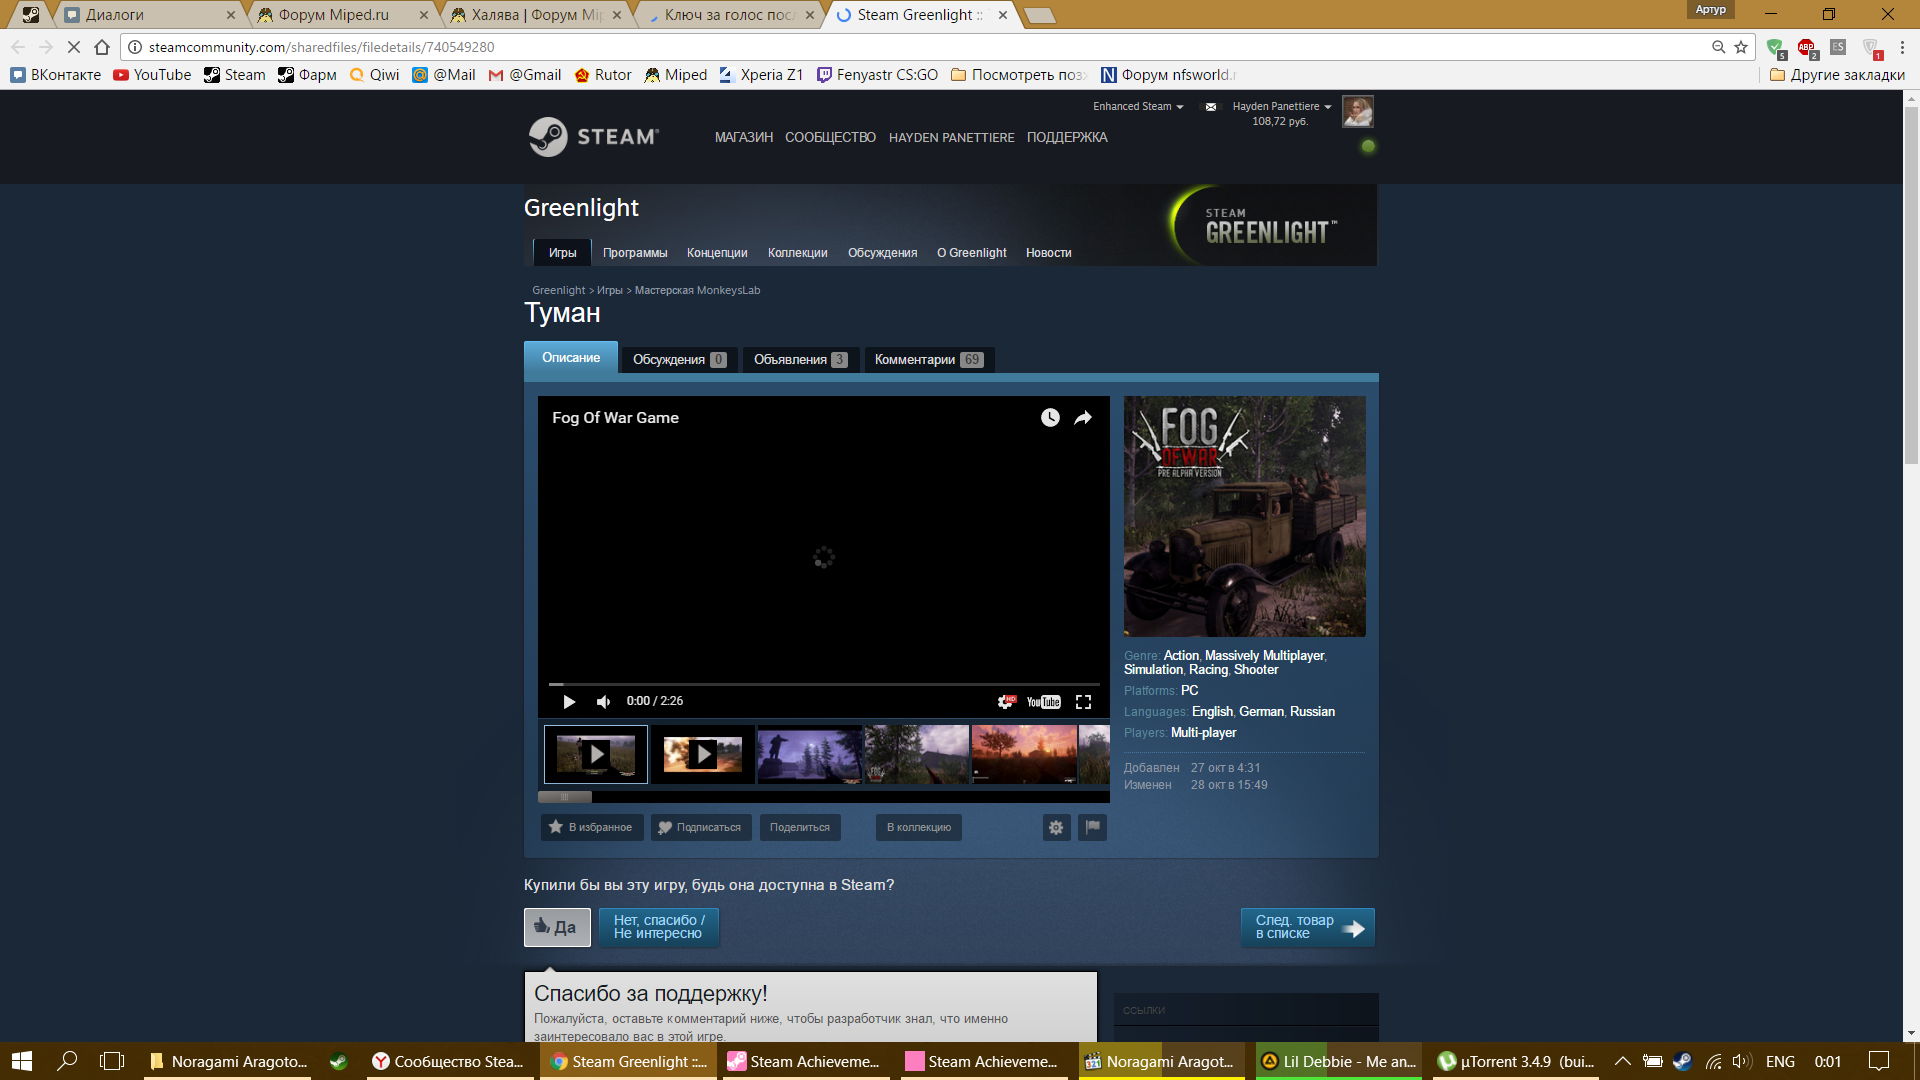Click the video share arrow icon
Image resolution: width=1920 pixels, height=1080 pixels.
coord(1083,418)
